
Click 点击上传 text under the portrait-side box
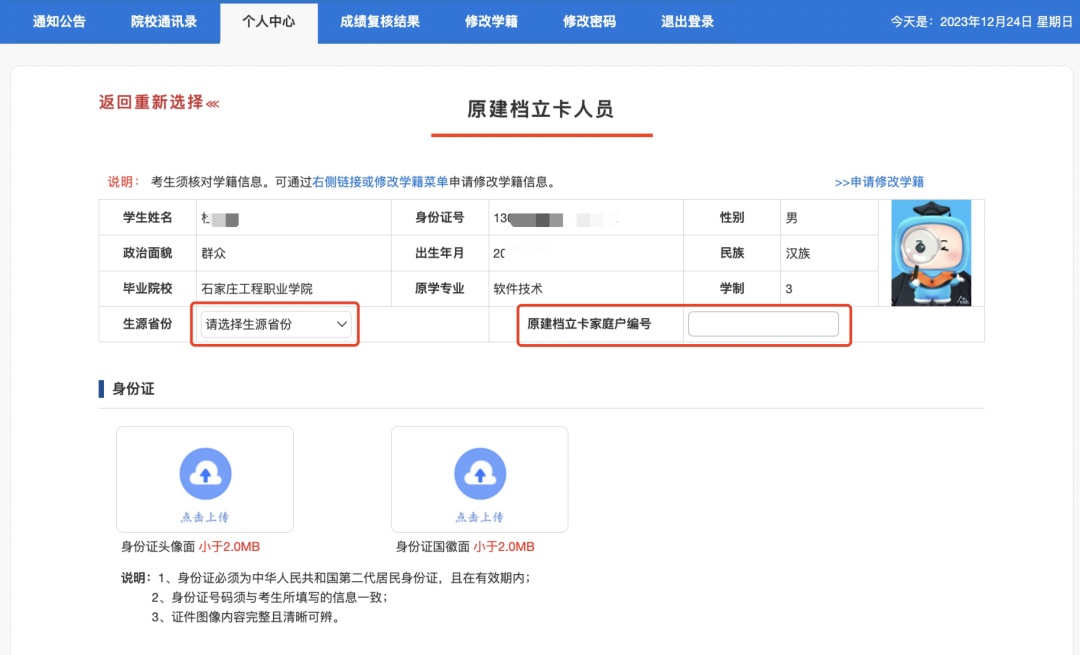tap(205, 517)
